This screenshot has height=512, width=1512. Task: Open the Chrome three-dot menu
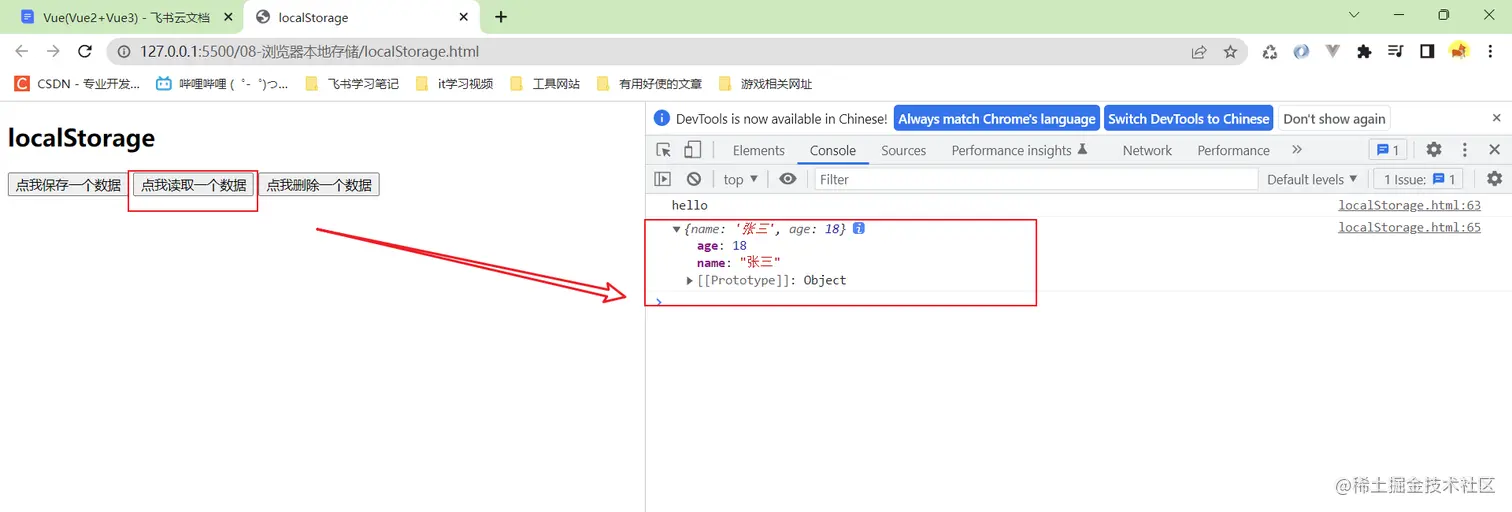(x=1491, y=52)
